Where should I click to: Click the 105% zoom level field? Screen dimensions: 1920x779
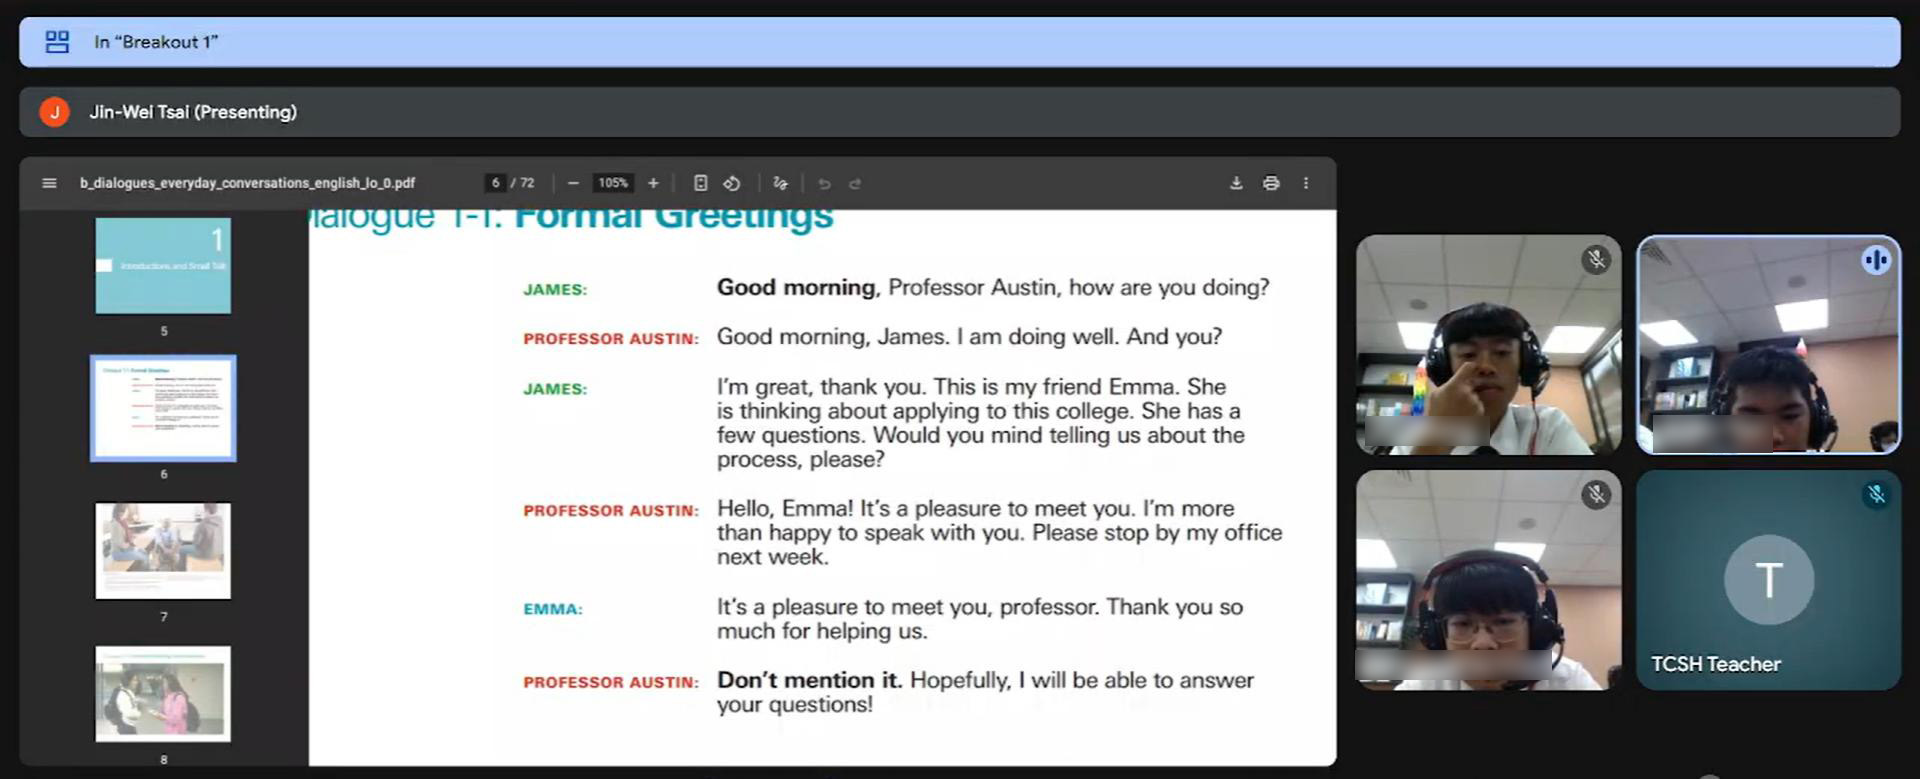tap(613, 183)
